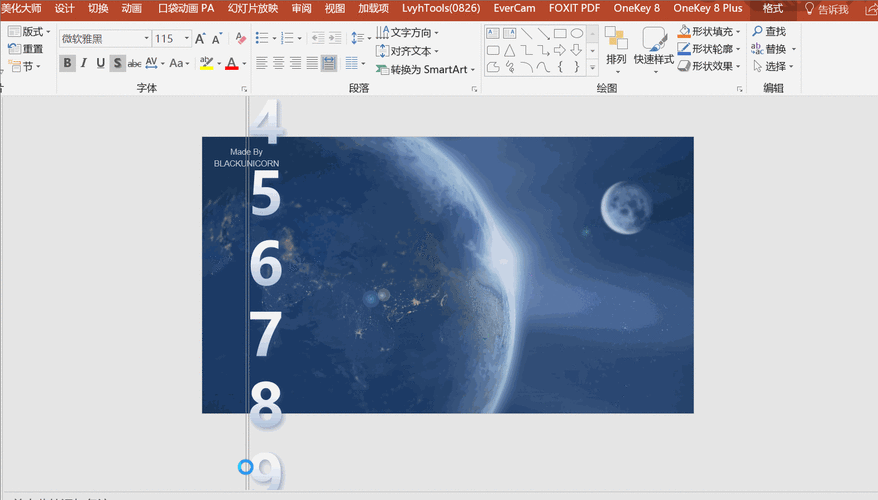
Task: Choose the triangle shape
Action: 510,50
